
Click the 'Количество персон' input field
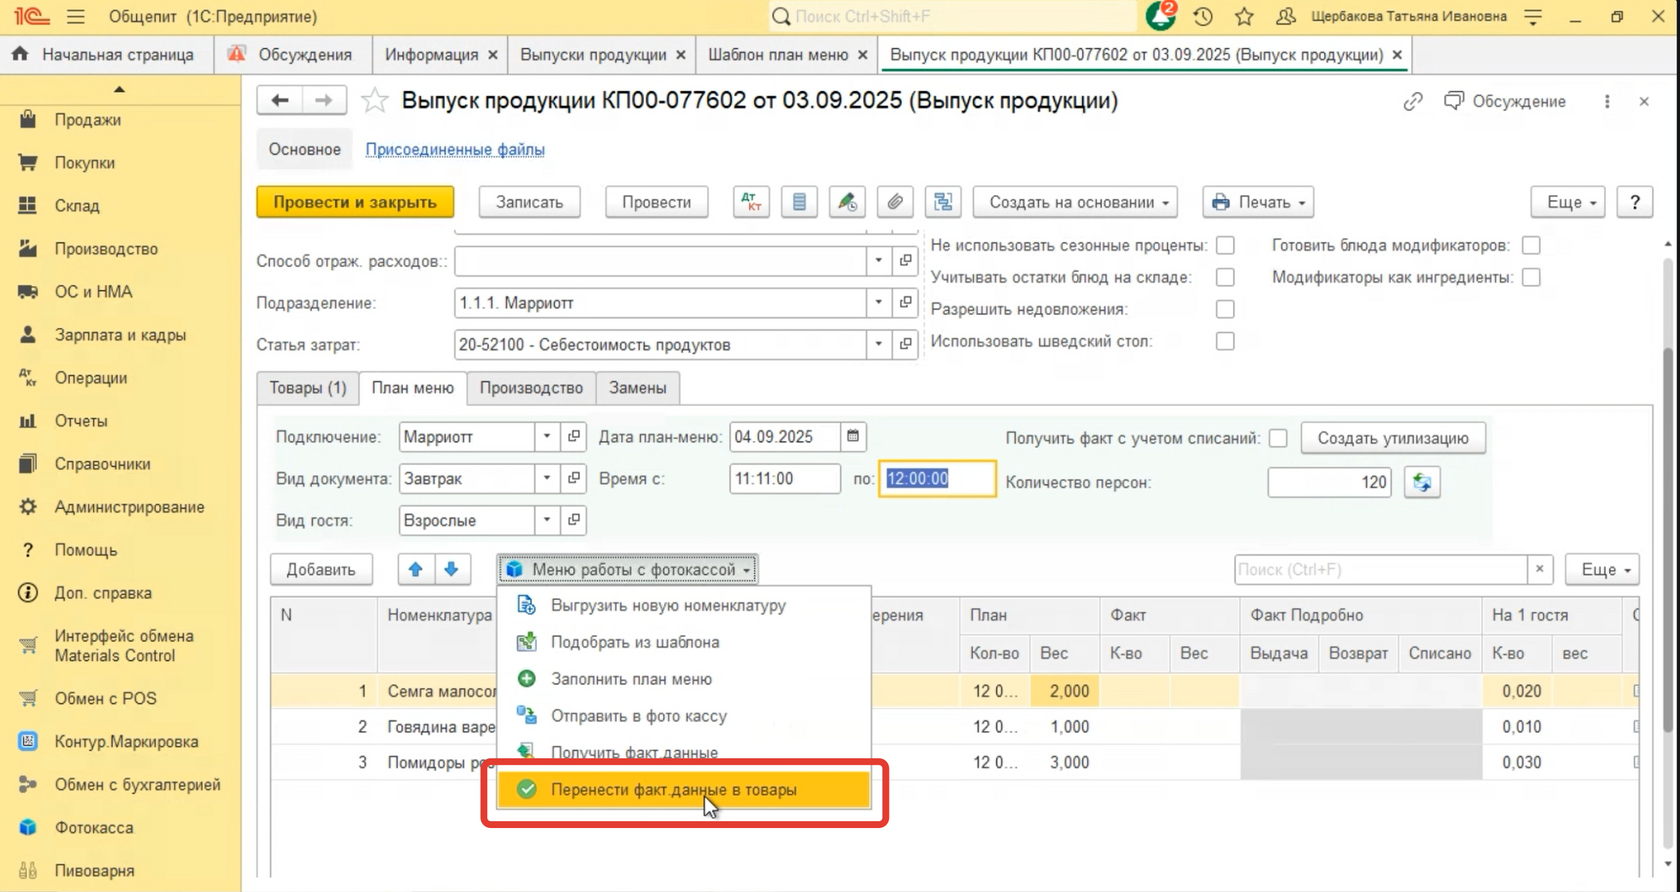[1328, 483]
